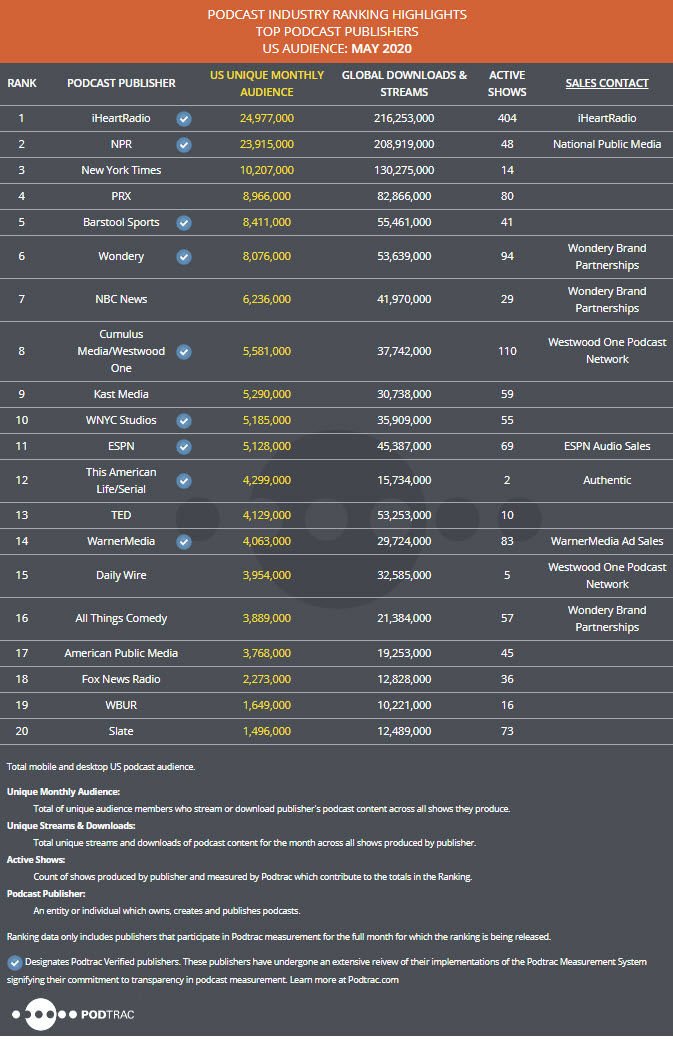Click the audience value 23,915,000
The image size is (673, 1050).
[267, 144]
